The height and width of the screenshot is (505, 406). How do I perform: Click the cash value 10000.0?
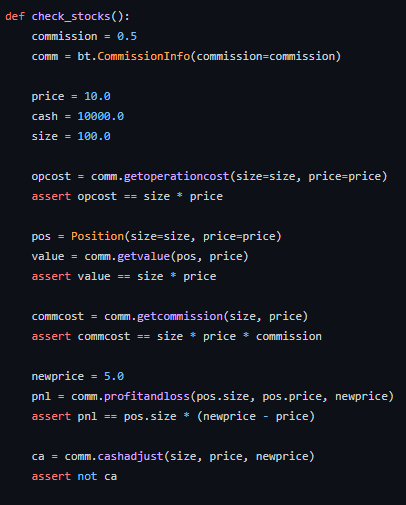pyautogui.click(x=101, y=116)
